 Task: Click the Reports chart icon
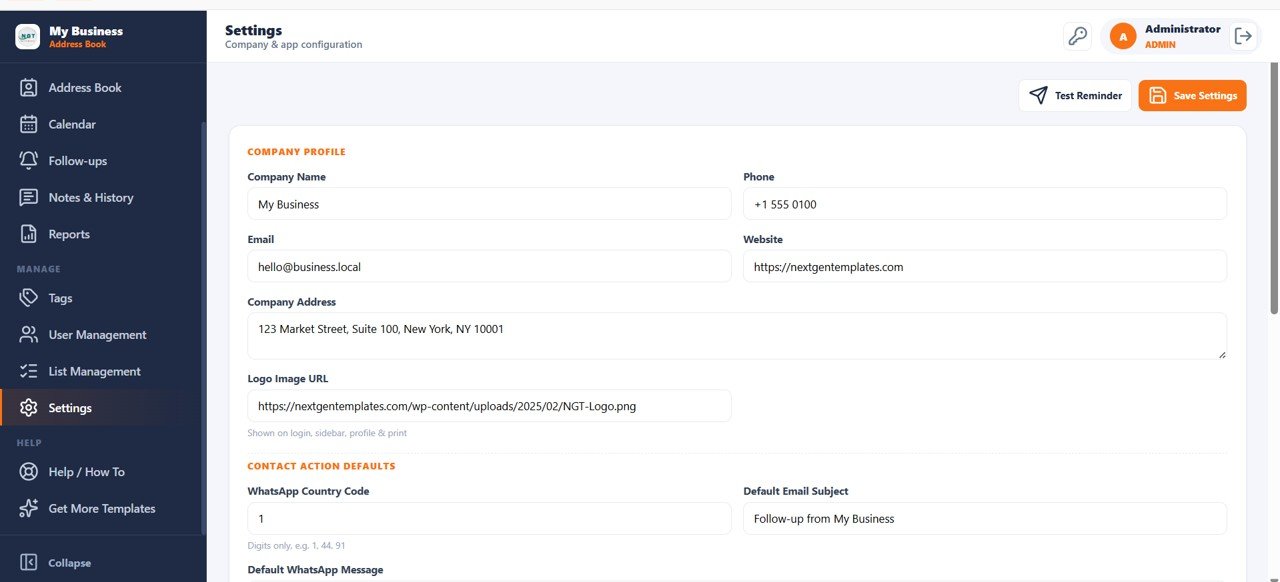coord(29,234)
